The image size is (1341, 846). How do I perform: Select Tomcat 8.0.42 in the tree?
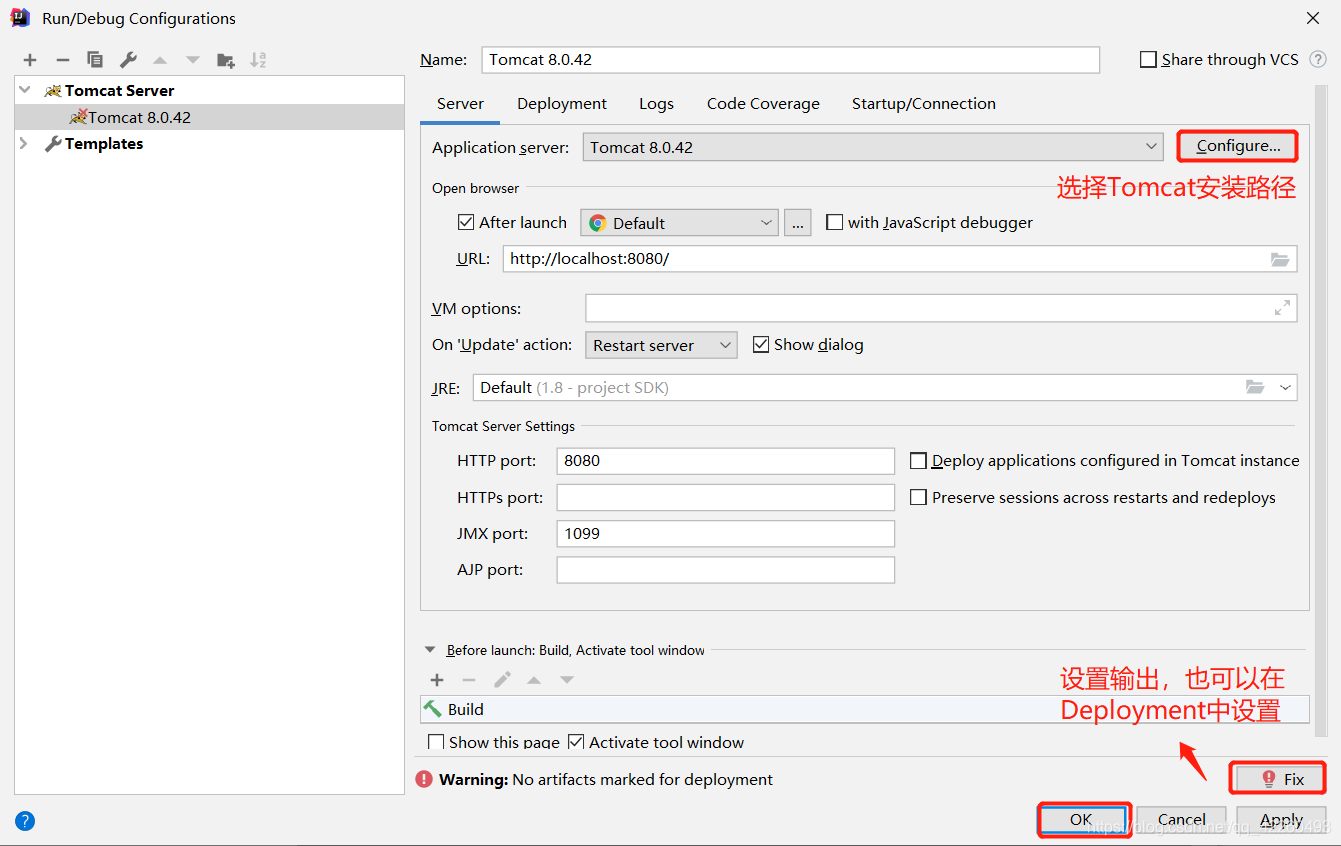(209, 117)
